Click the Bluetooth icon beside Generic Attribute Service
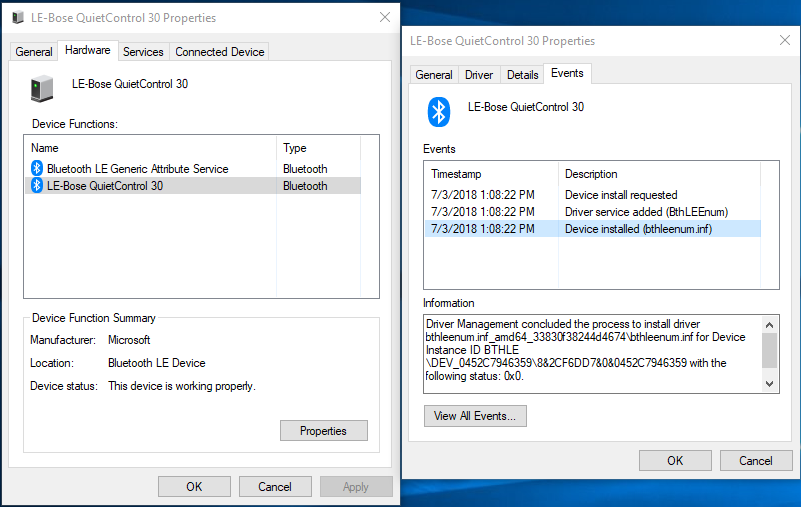The height and width of the screenshot is (507, 801). pos(37,168)
